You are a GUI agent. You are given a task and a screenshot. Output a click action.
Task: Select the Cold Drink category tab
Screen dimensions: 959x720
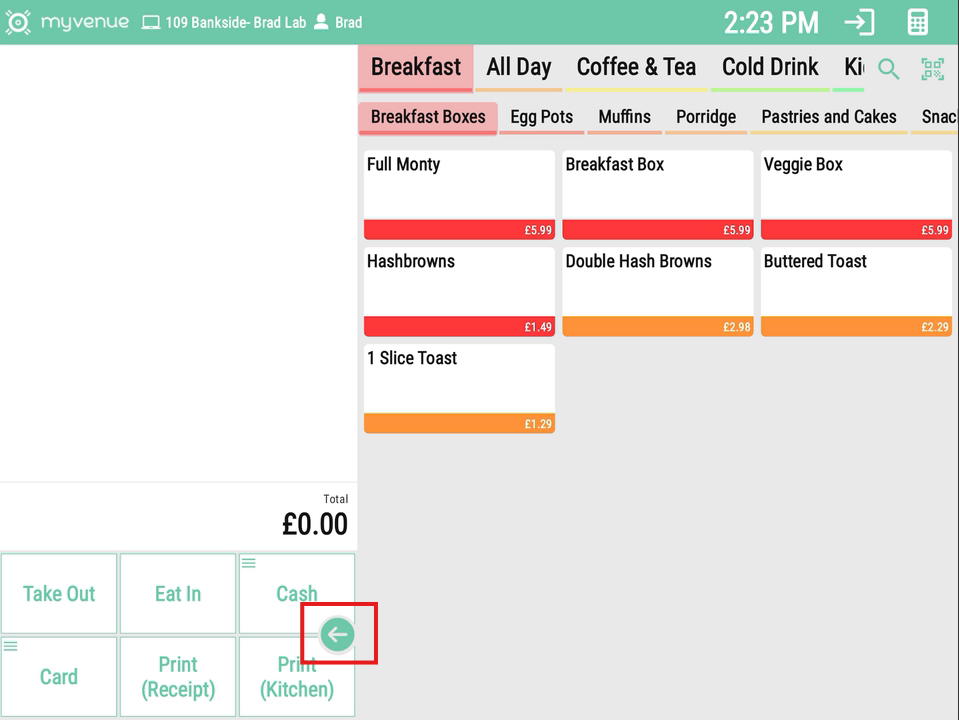click(770, 67)
